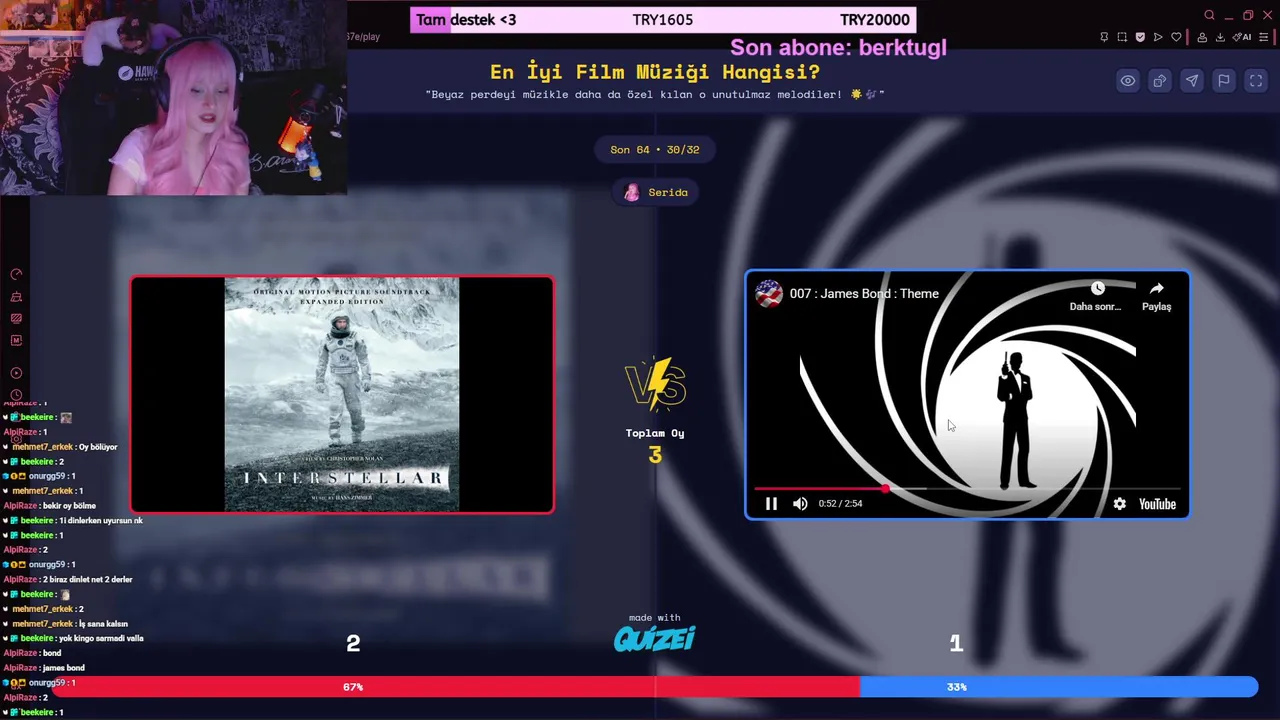Open video on YouTube via logo
The width and height of the screenshot is (1280, 720).
click(1157, 504)
